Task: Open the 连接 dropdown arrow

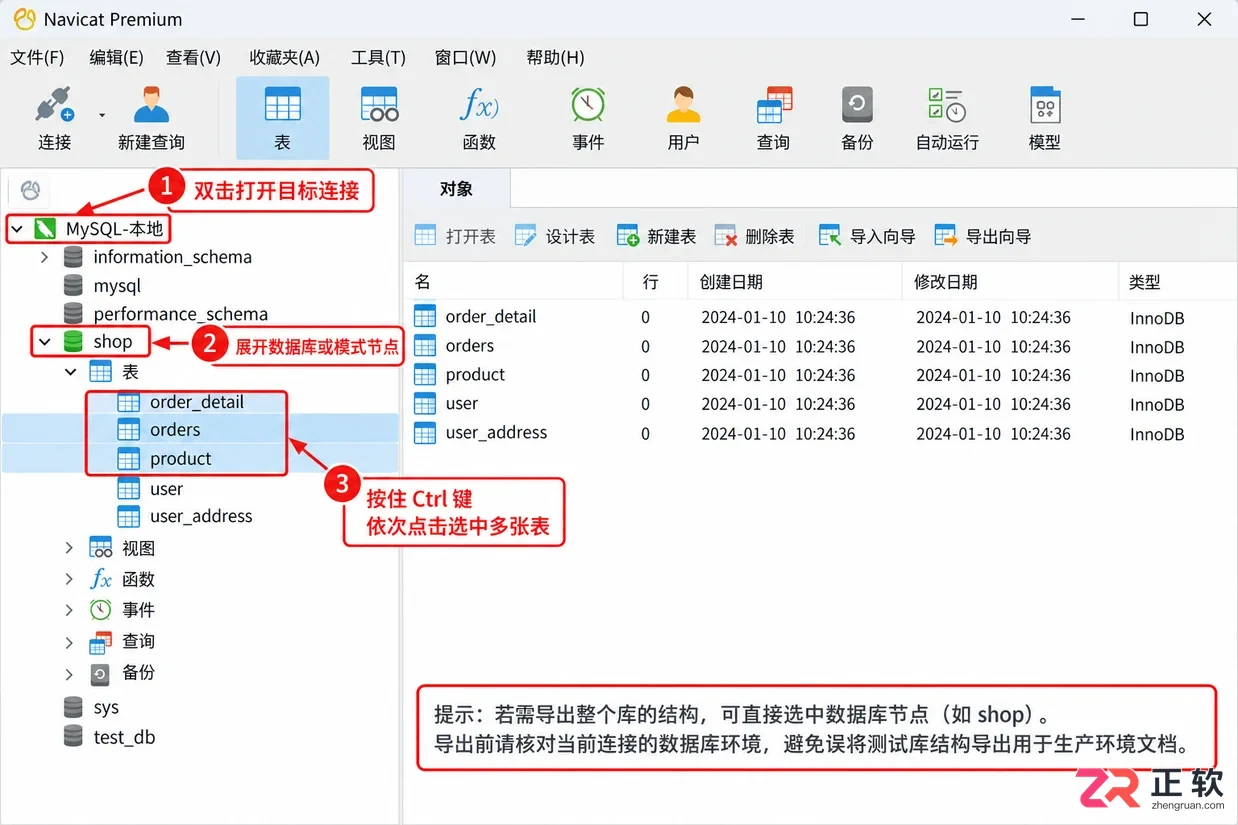Action: click(102, 115)
